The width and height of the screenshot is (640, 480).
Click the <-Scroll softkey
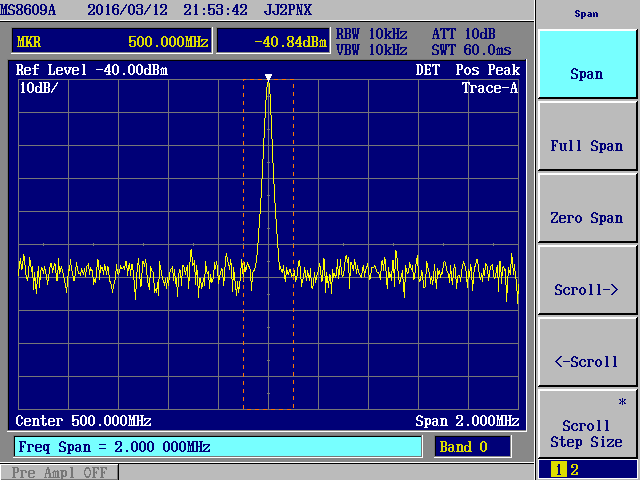tap(587, 351)
